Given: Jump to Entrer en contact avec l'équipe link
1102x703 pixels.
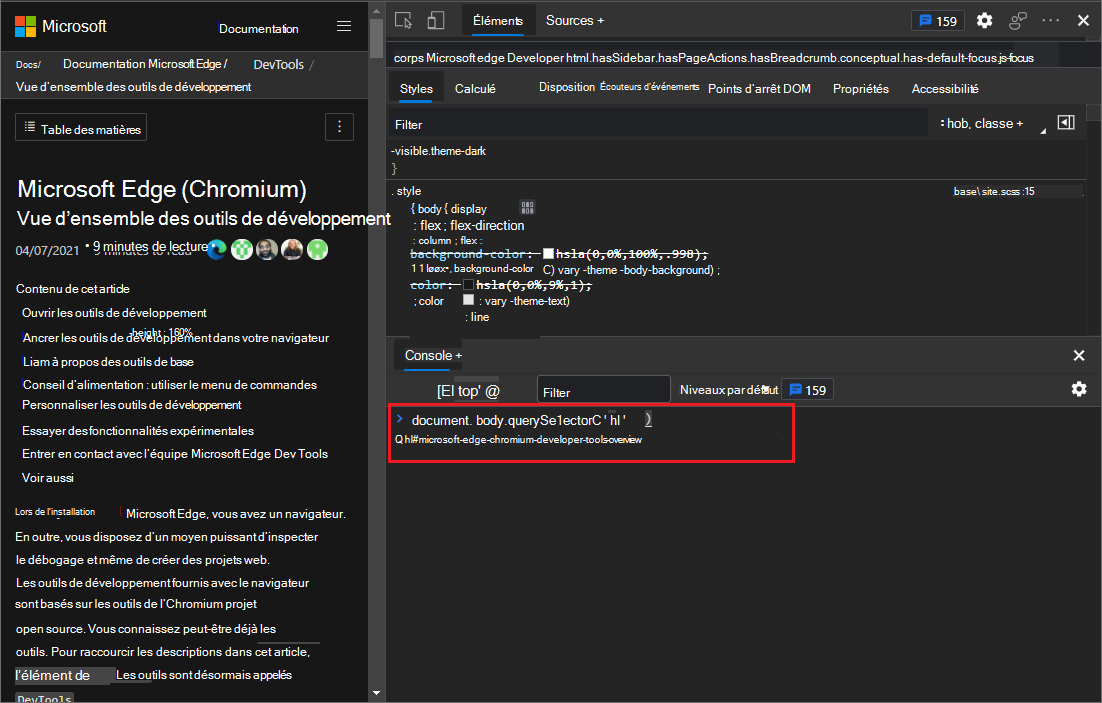Looking at the screenshot, I should 175,454.
